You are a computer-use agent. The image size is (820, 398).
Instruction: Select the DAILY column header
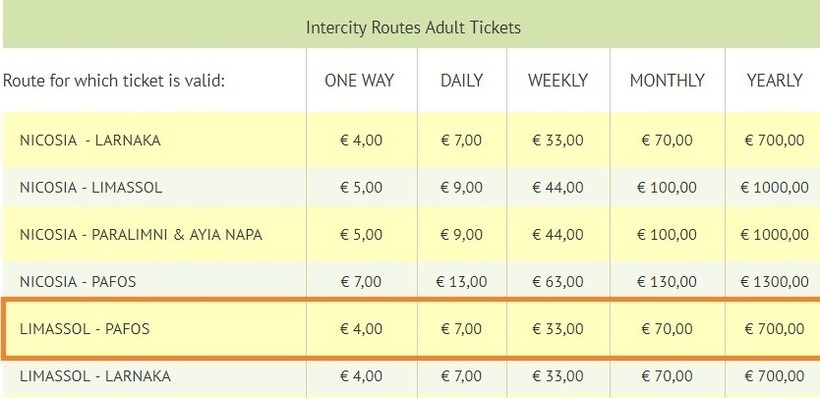(462, 81)
